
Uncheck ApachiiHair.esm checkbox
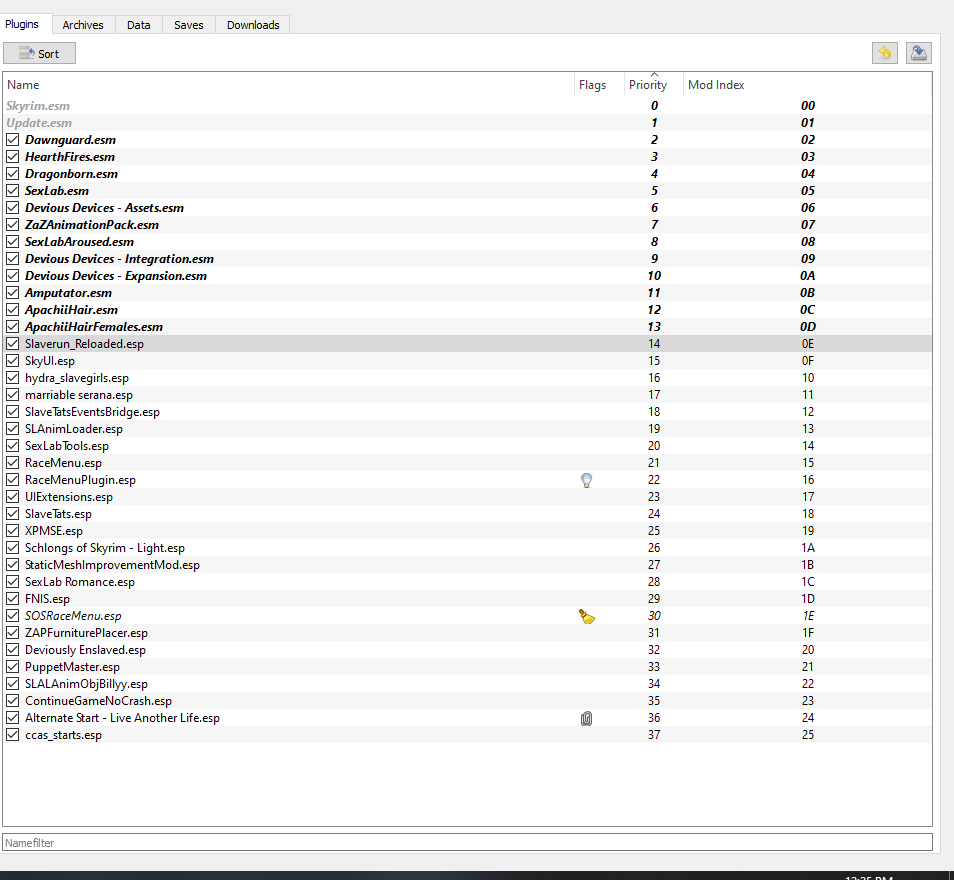coord(13,310)
